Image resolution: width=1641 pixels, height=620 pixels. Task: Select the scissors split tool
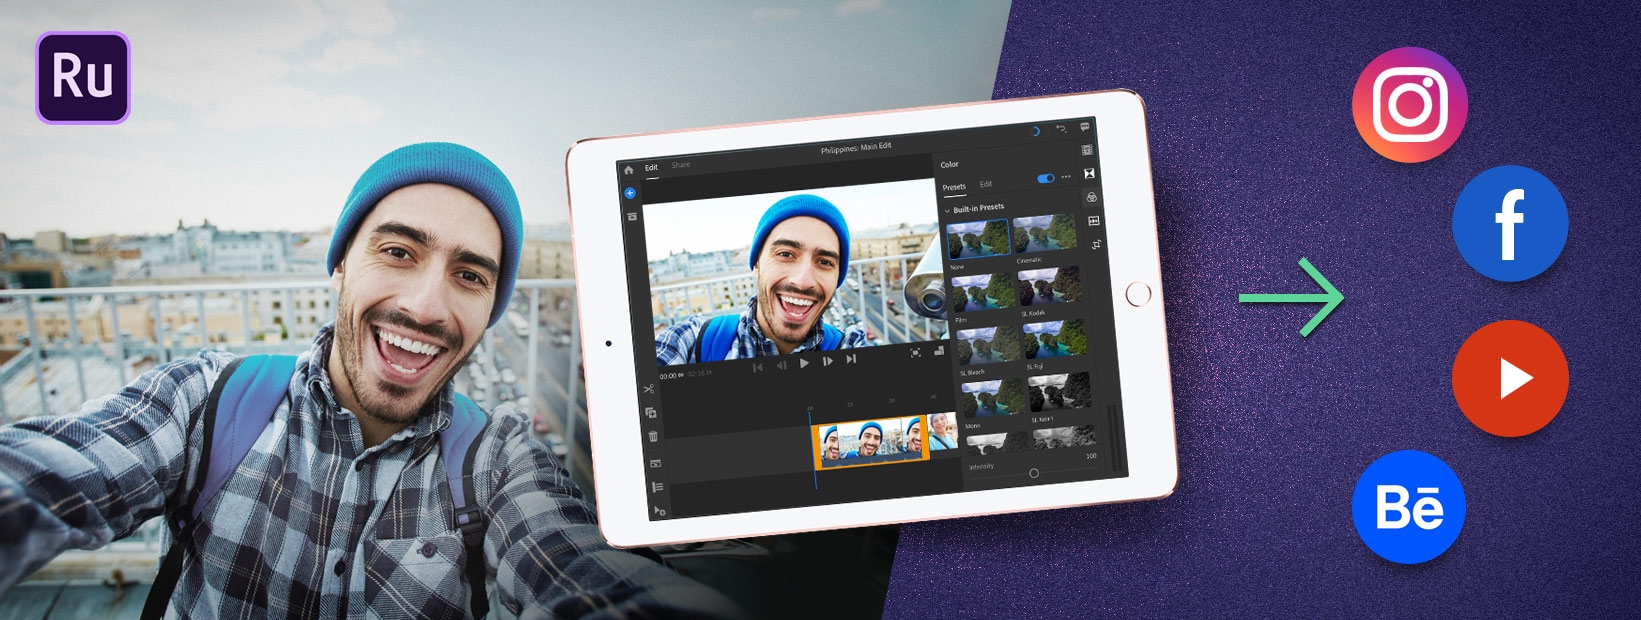(x=649, y=388)
